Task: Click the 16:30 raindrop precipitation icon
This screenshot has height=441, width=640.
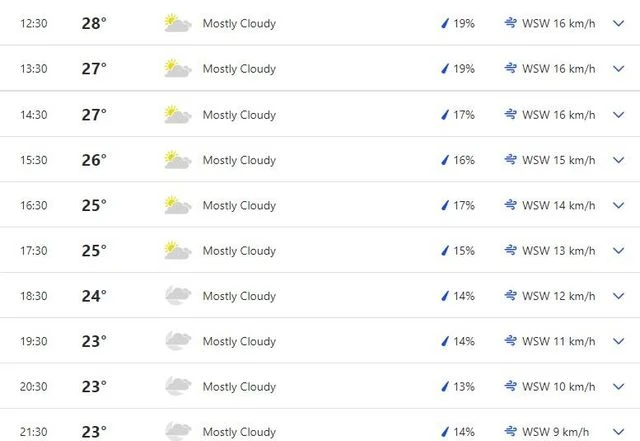Action: tap(445, 205)
